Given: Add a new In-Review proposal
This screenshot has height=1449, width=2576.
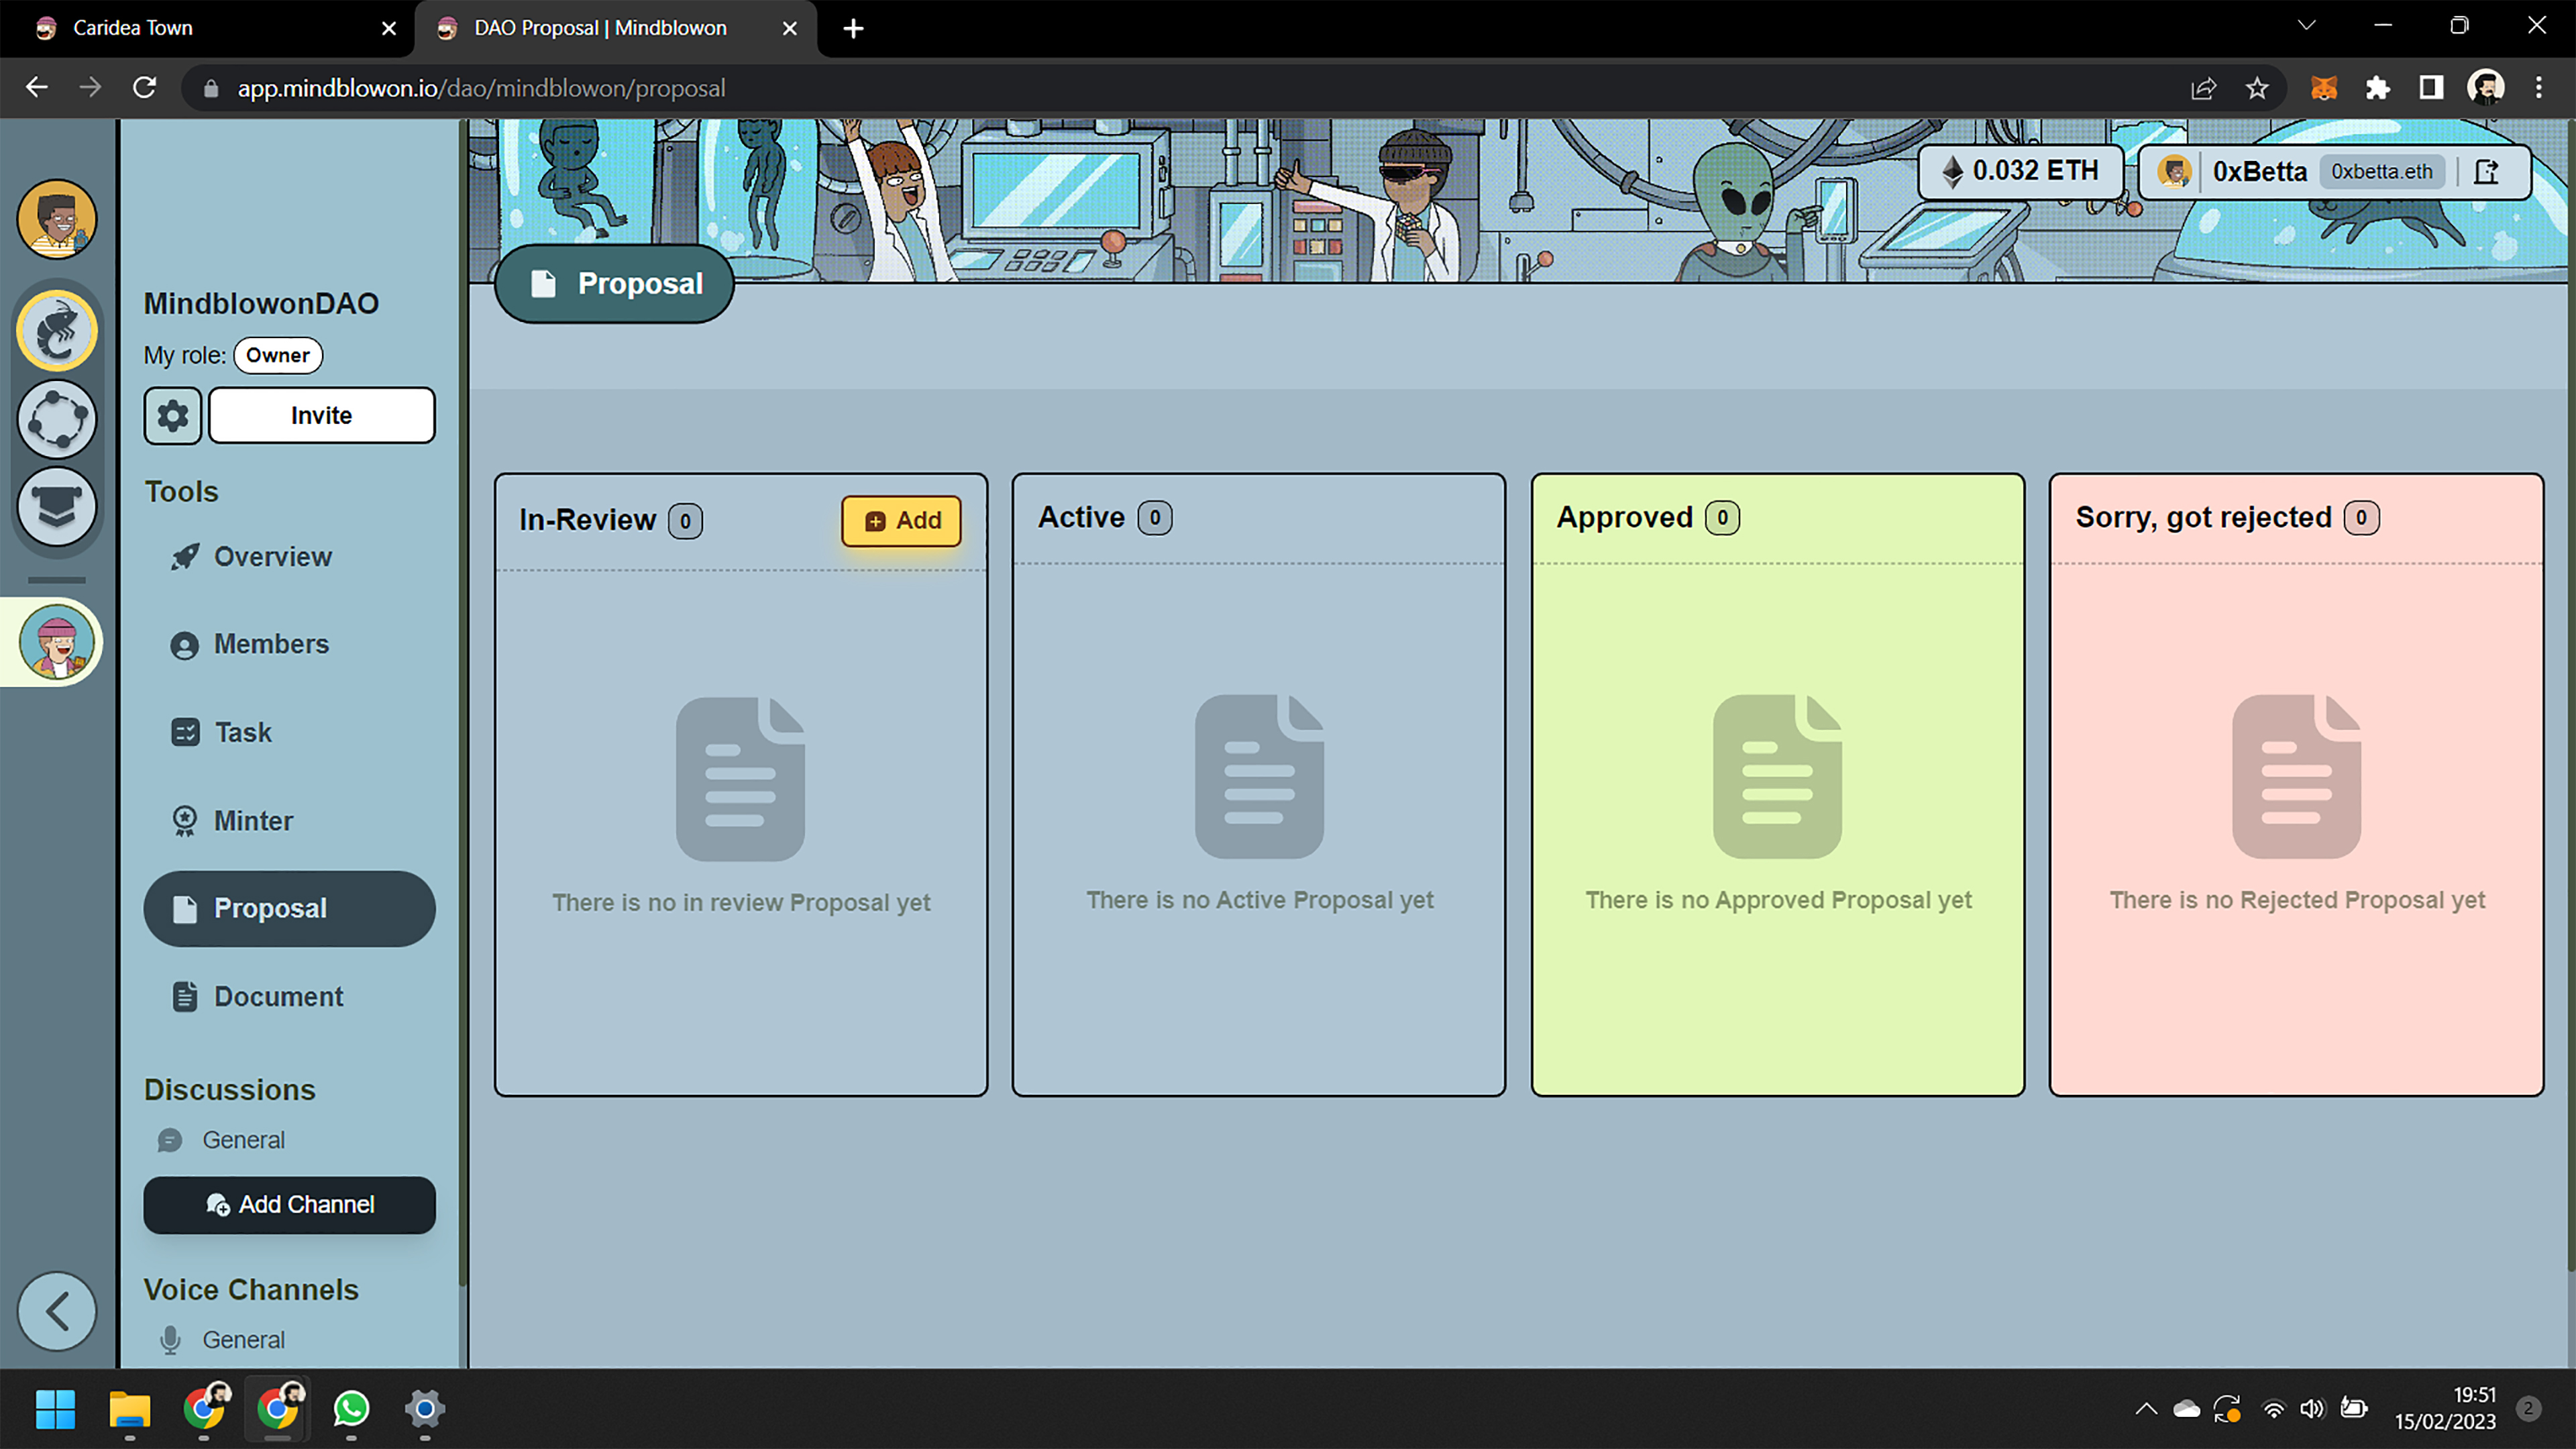Looking at the screenshot, I should tap(901, 520).
